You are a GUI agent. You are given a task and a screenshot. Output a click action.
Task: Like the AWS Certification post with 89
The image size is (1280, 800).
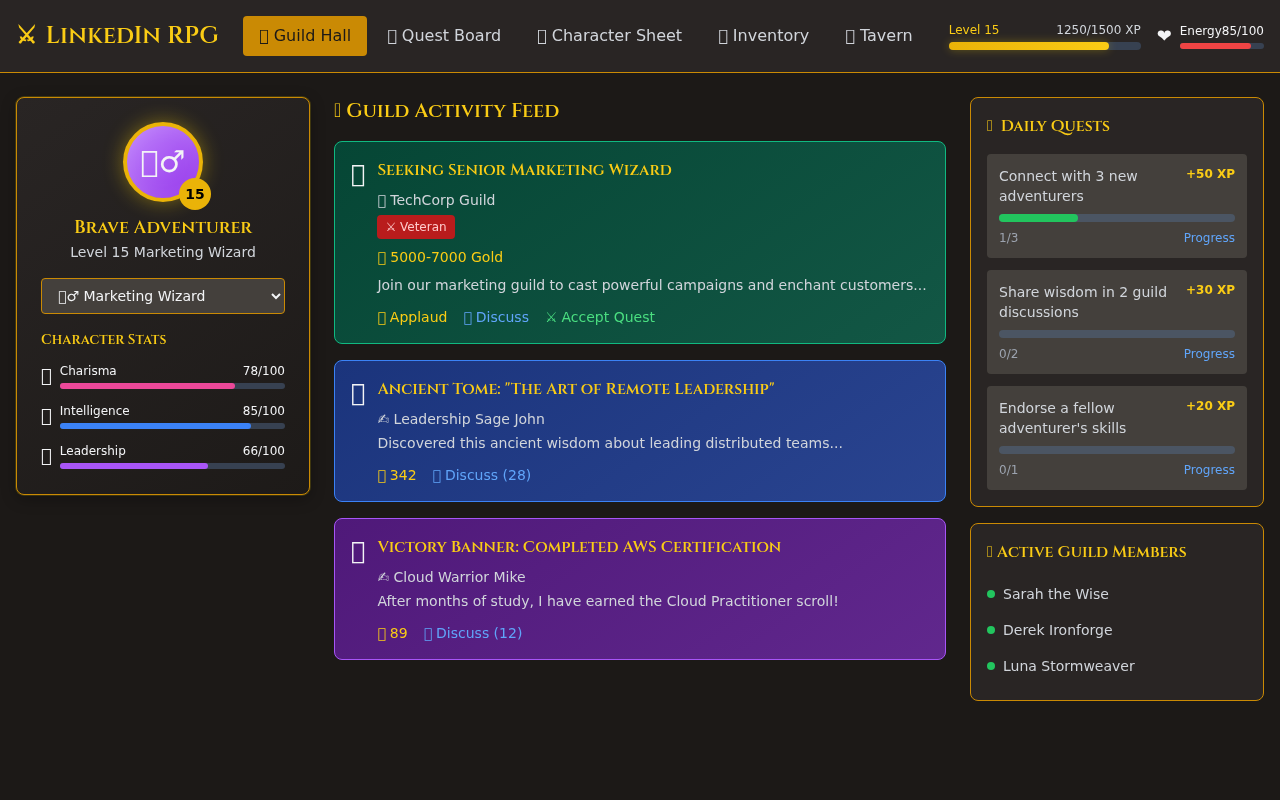[392, 633]
